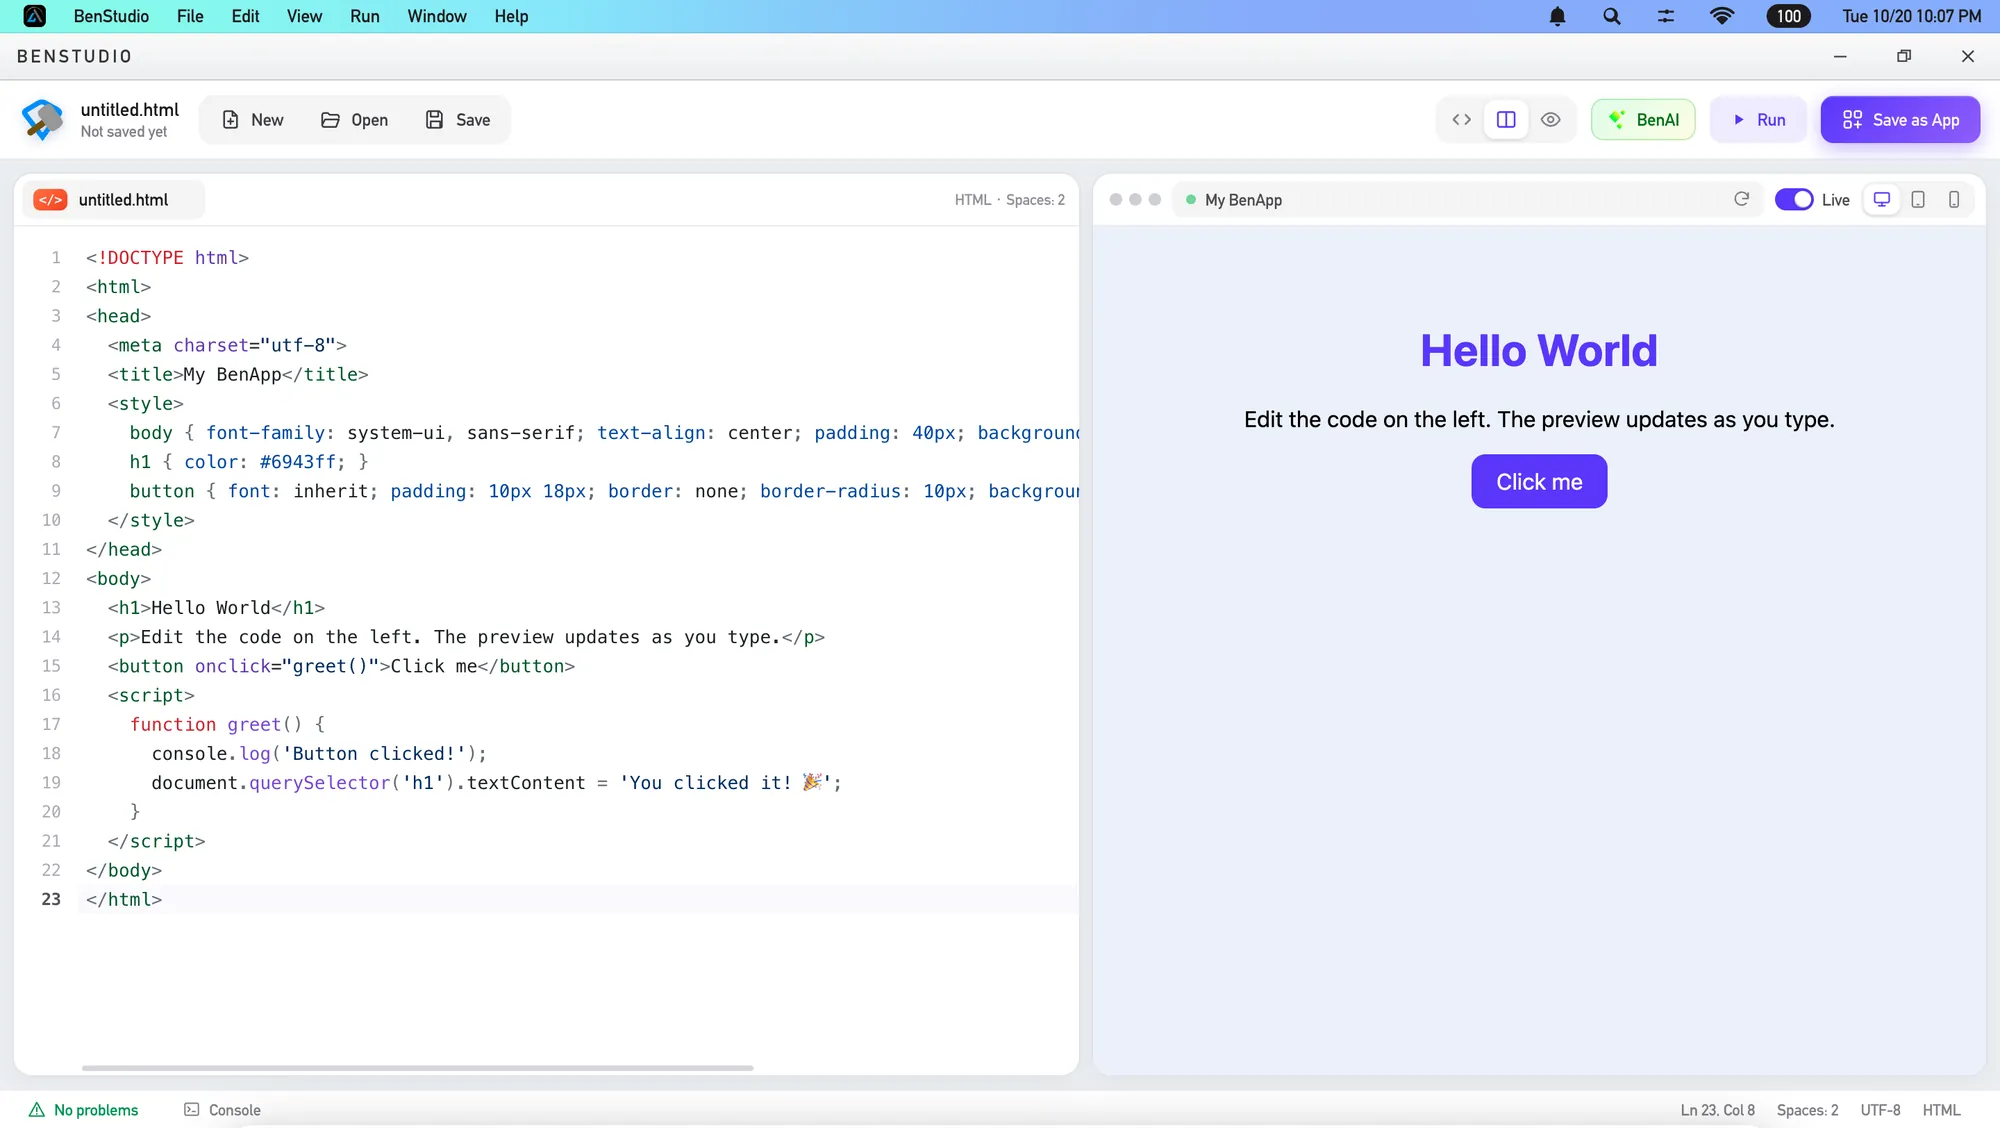Open the Edit menu

(245, 16)
